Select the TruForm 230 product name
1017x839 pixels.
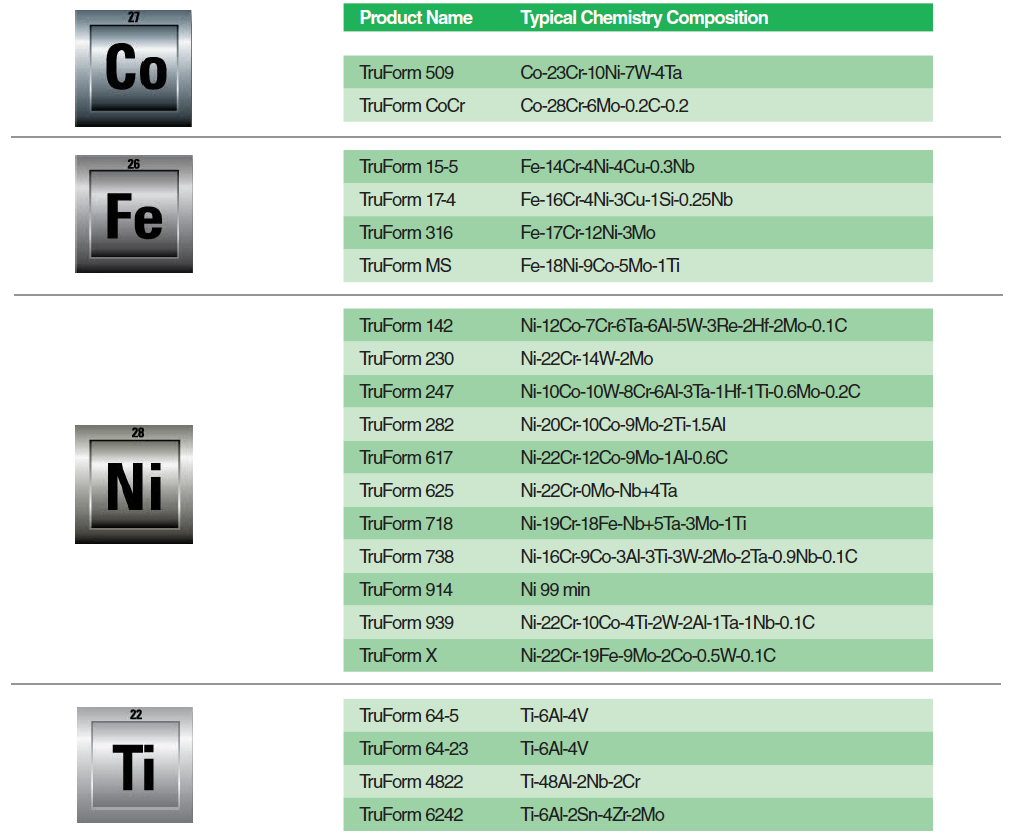click(407, 359)
